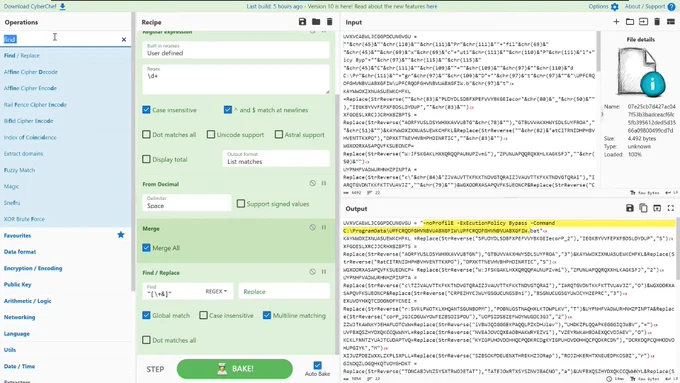Screen dimensions: 680x383
Task: Disable the Merge operation
Action: (312, 227)
